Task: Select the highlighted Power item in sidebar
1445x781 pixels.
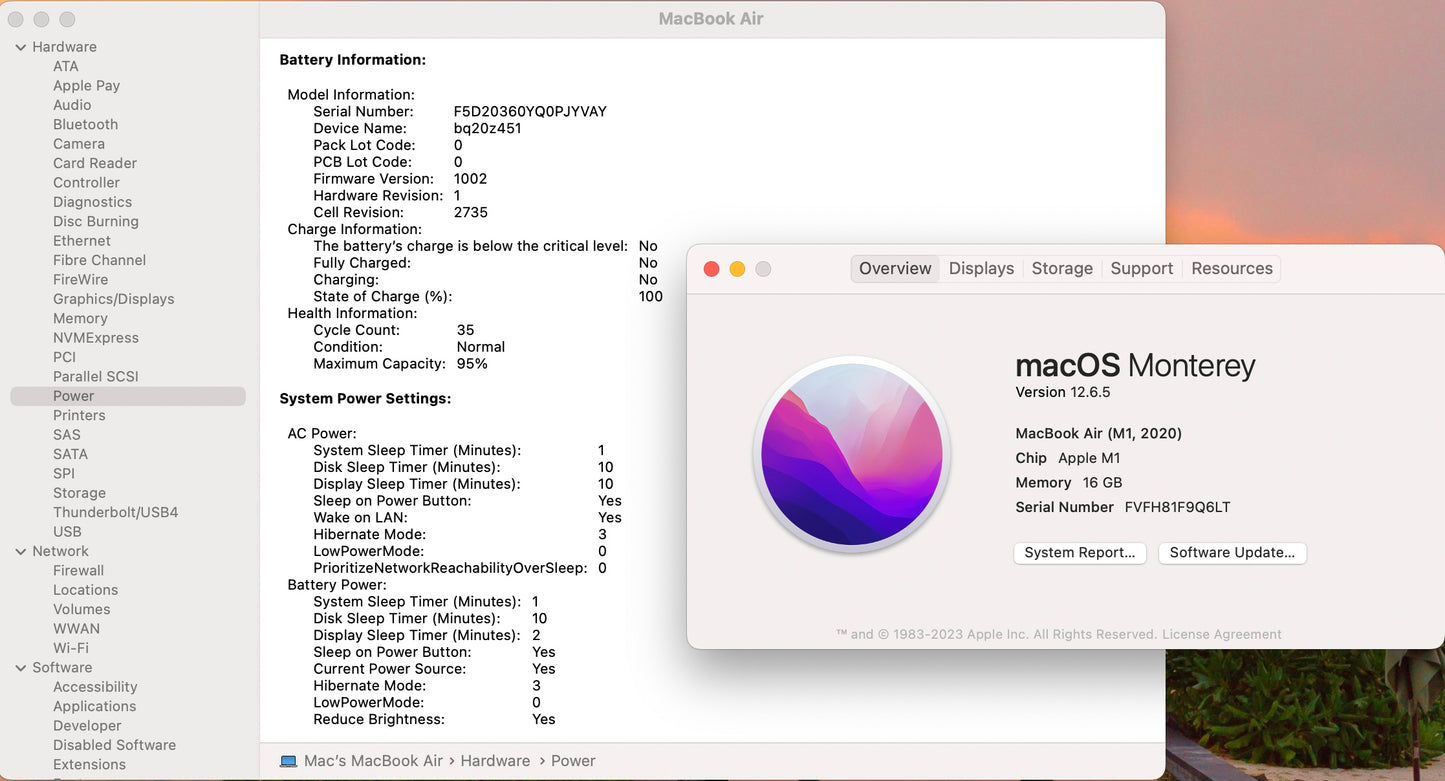Action: tap(128, 396)
